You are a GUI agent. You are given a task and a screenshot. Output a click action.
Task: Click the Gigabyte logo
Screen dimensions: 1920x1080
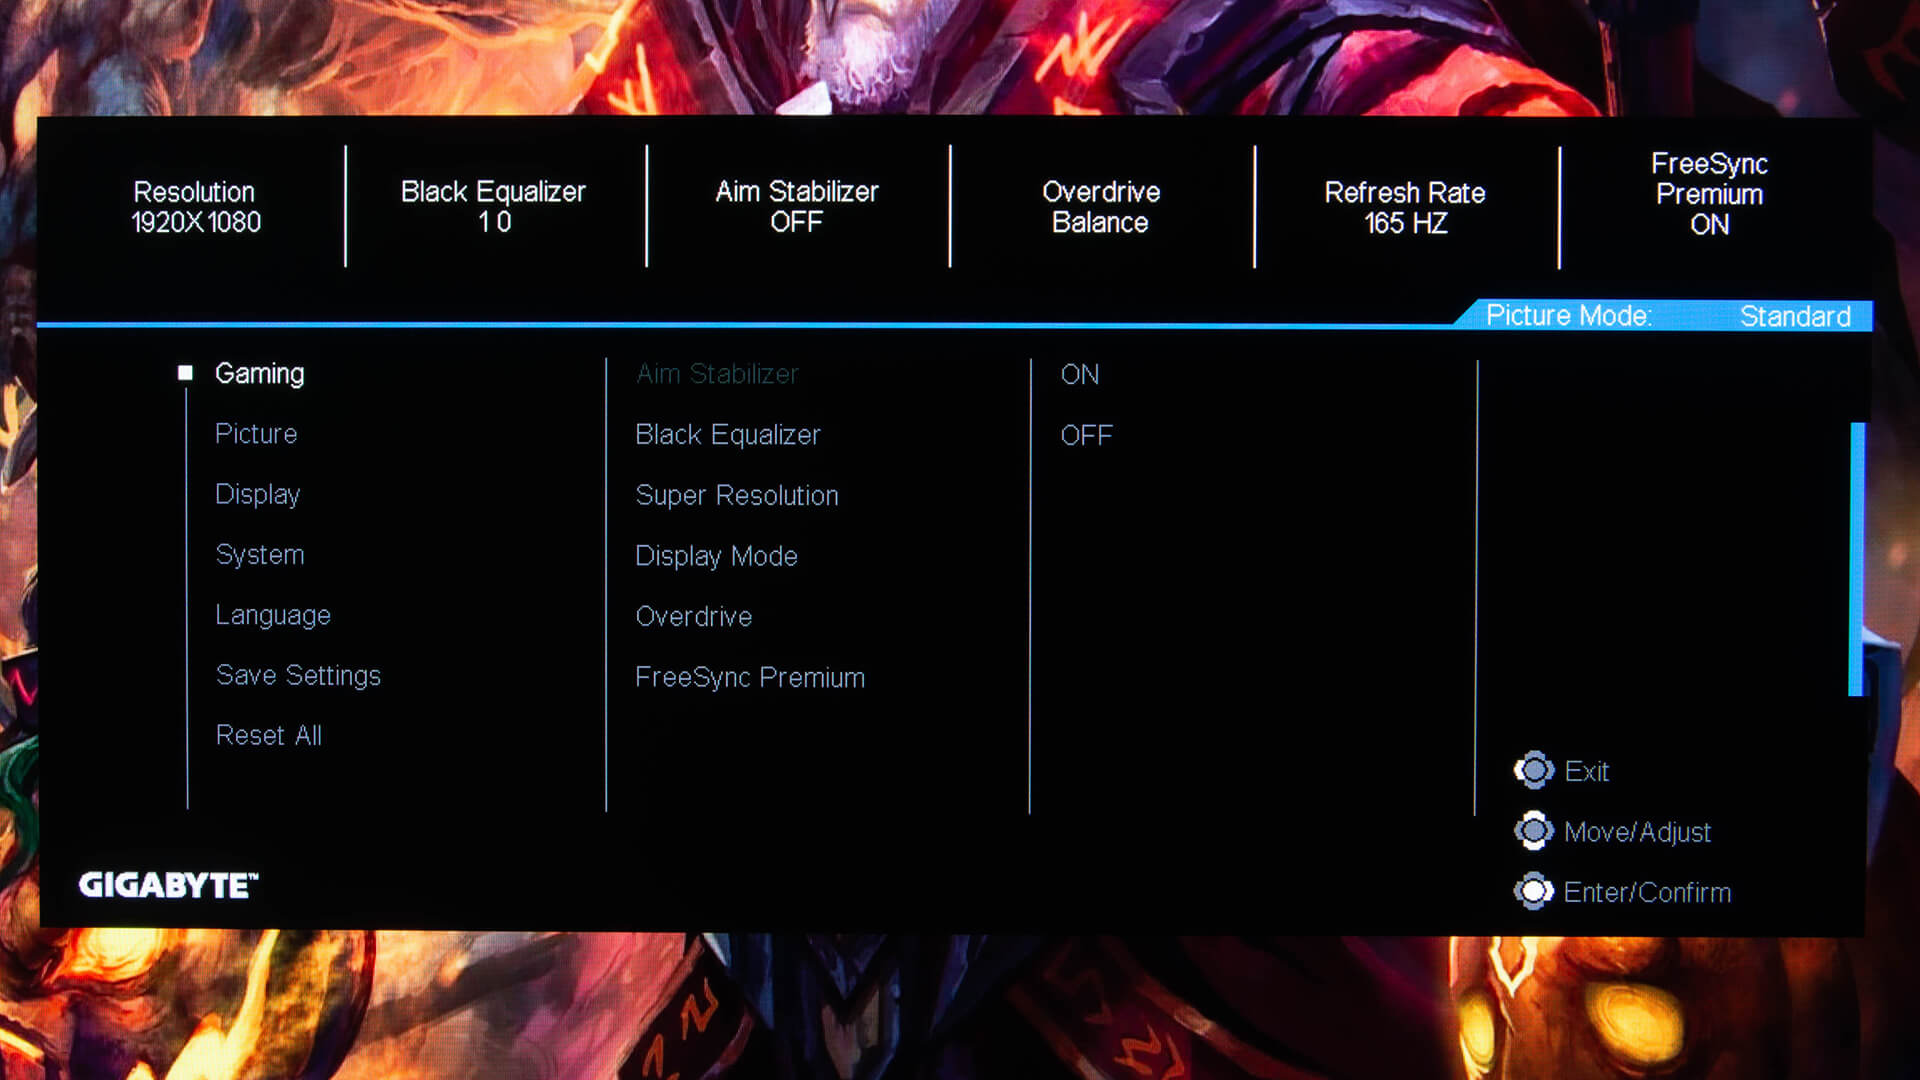(x=168, y=885)
